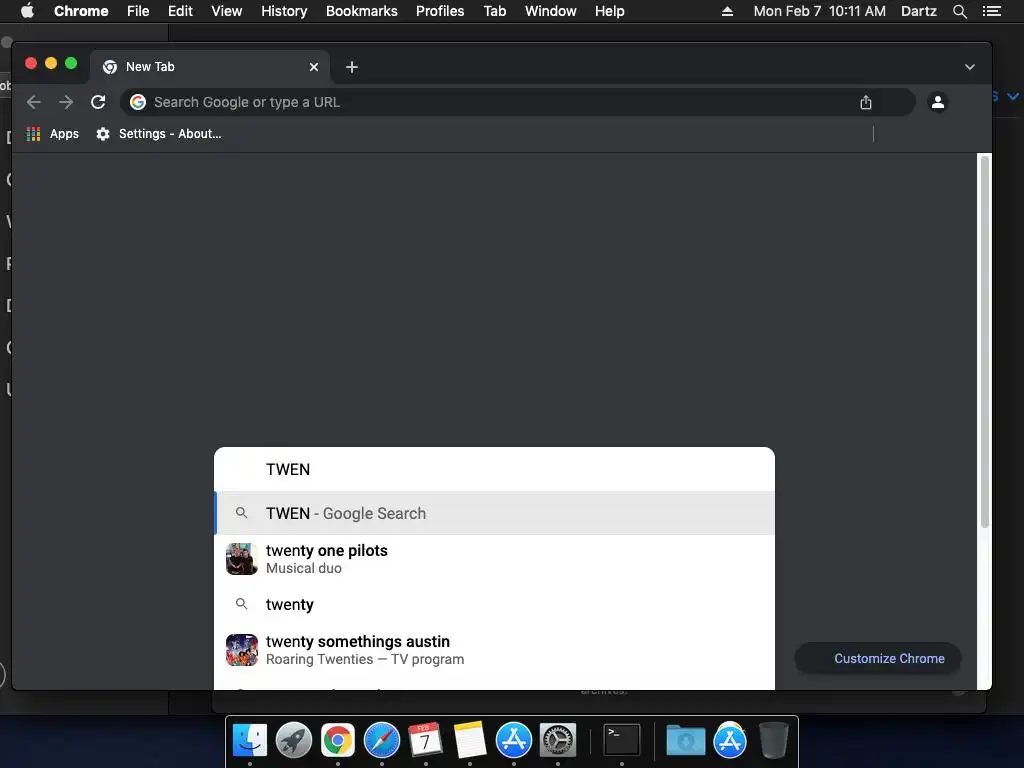The width and height of the screenshot is (1024, 768).
Task: Click the twenty one pilots thumbnail
Action: coord(242,559)
